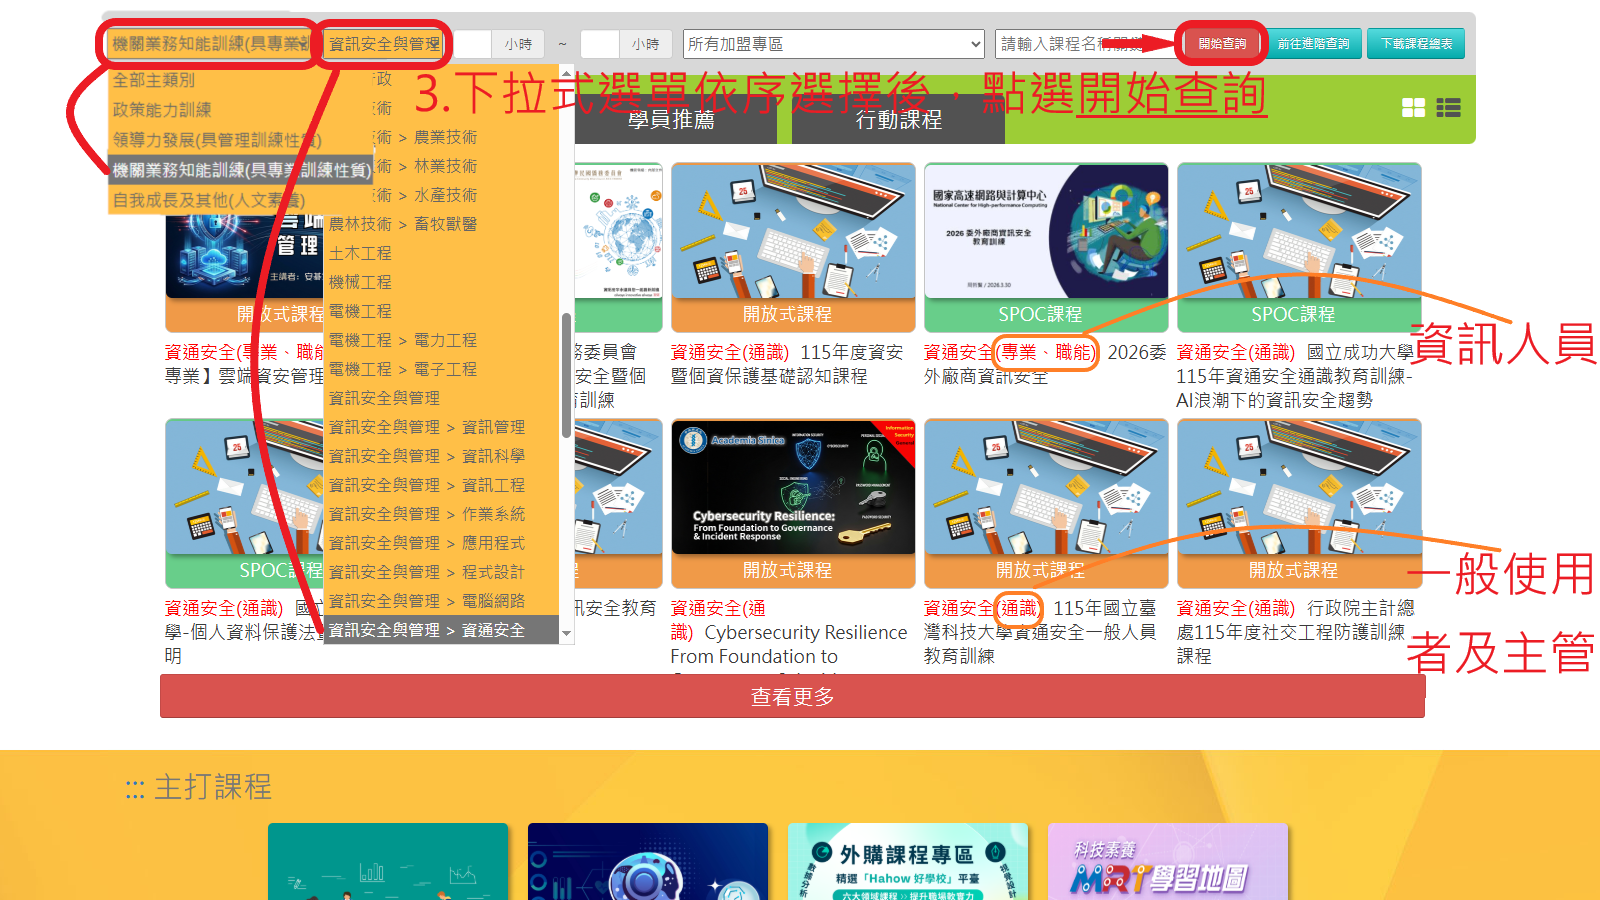This screenshot has height=900, width=1600.
Task: Choose 農林技術 > 畜牧獸醫 option
Action: 441,224
